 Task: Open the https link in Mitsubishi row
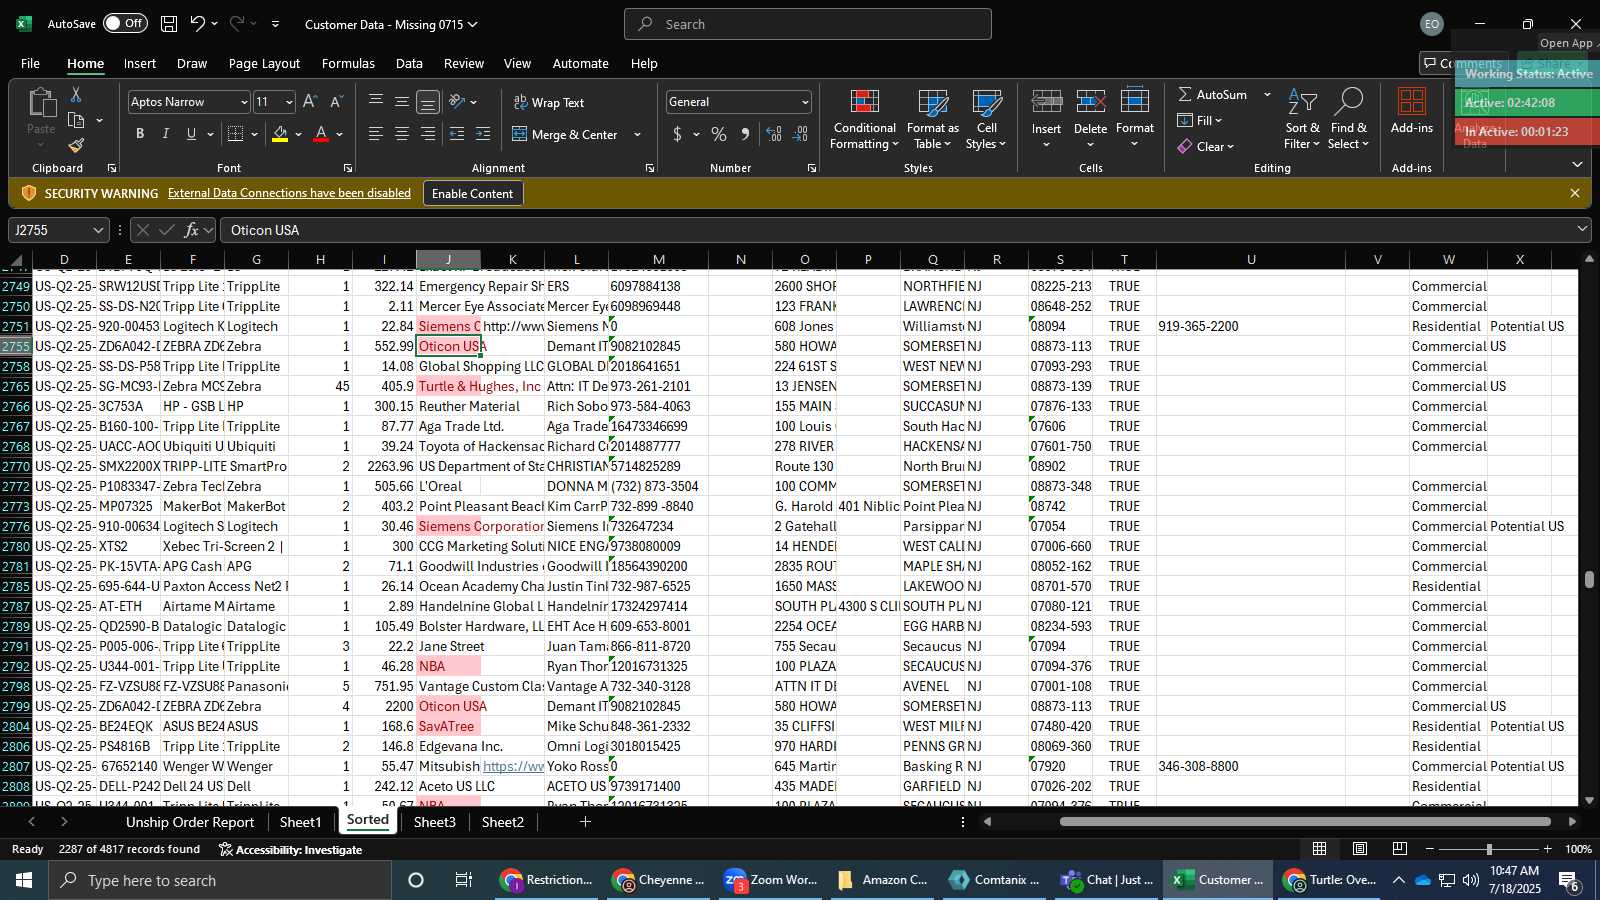click(513, 766)
